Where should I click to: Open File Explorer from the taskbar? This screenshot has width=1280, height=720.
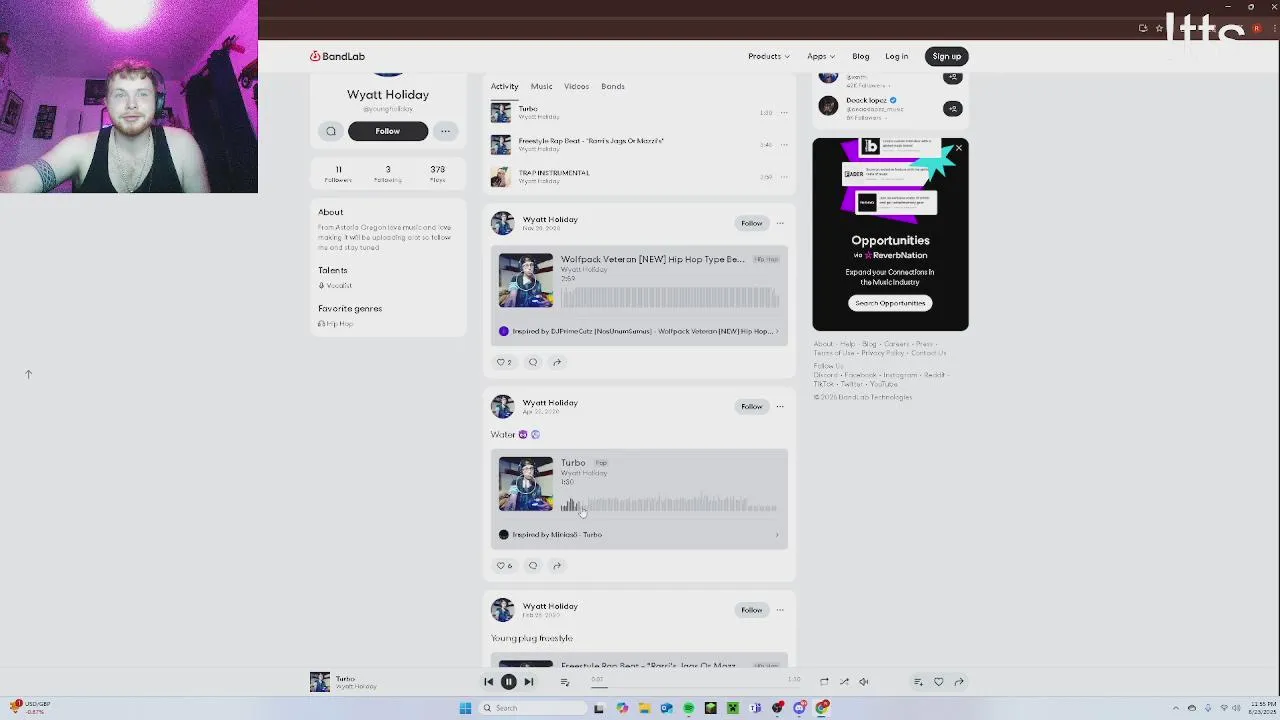644,708
